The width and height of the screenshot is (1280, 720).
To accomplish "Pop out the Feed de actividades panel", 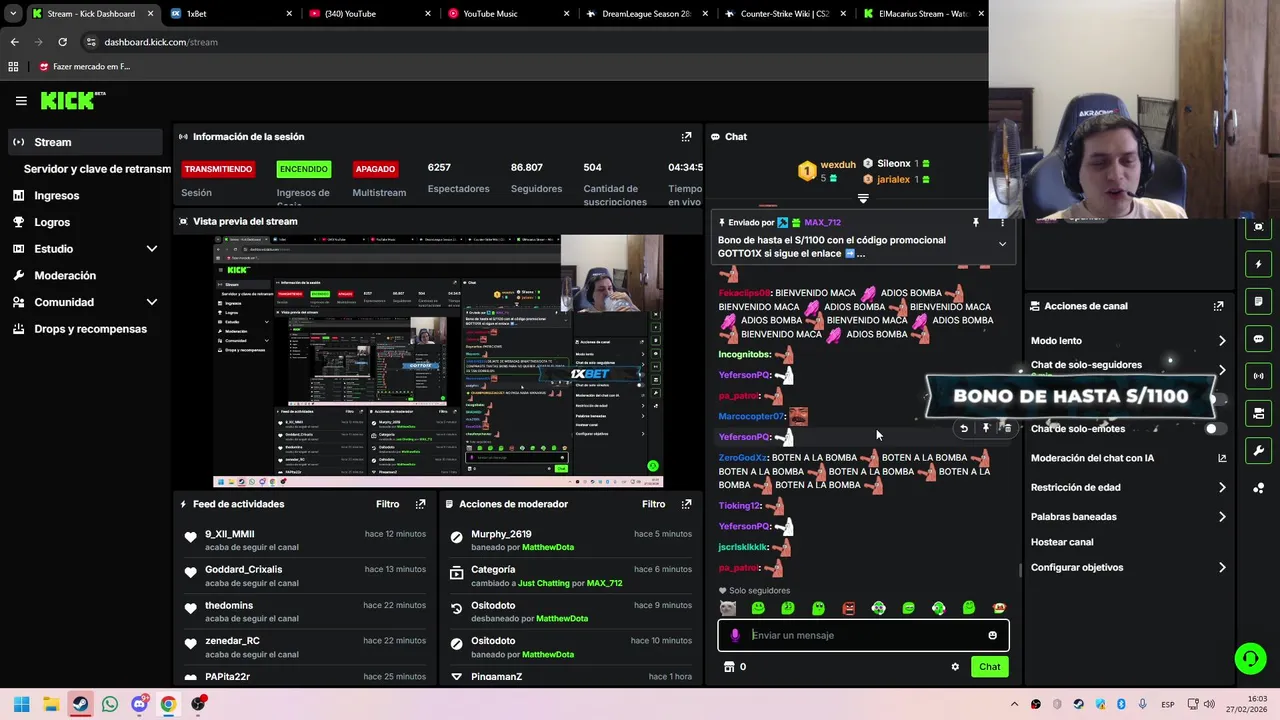I will (421, 504).
